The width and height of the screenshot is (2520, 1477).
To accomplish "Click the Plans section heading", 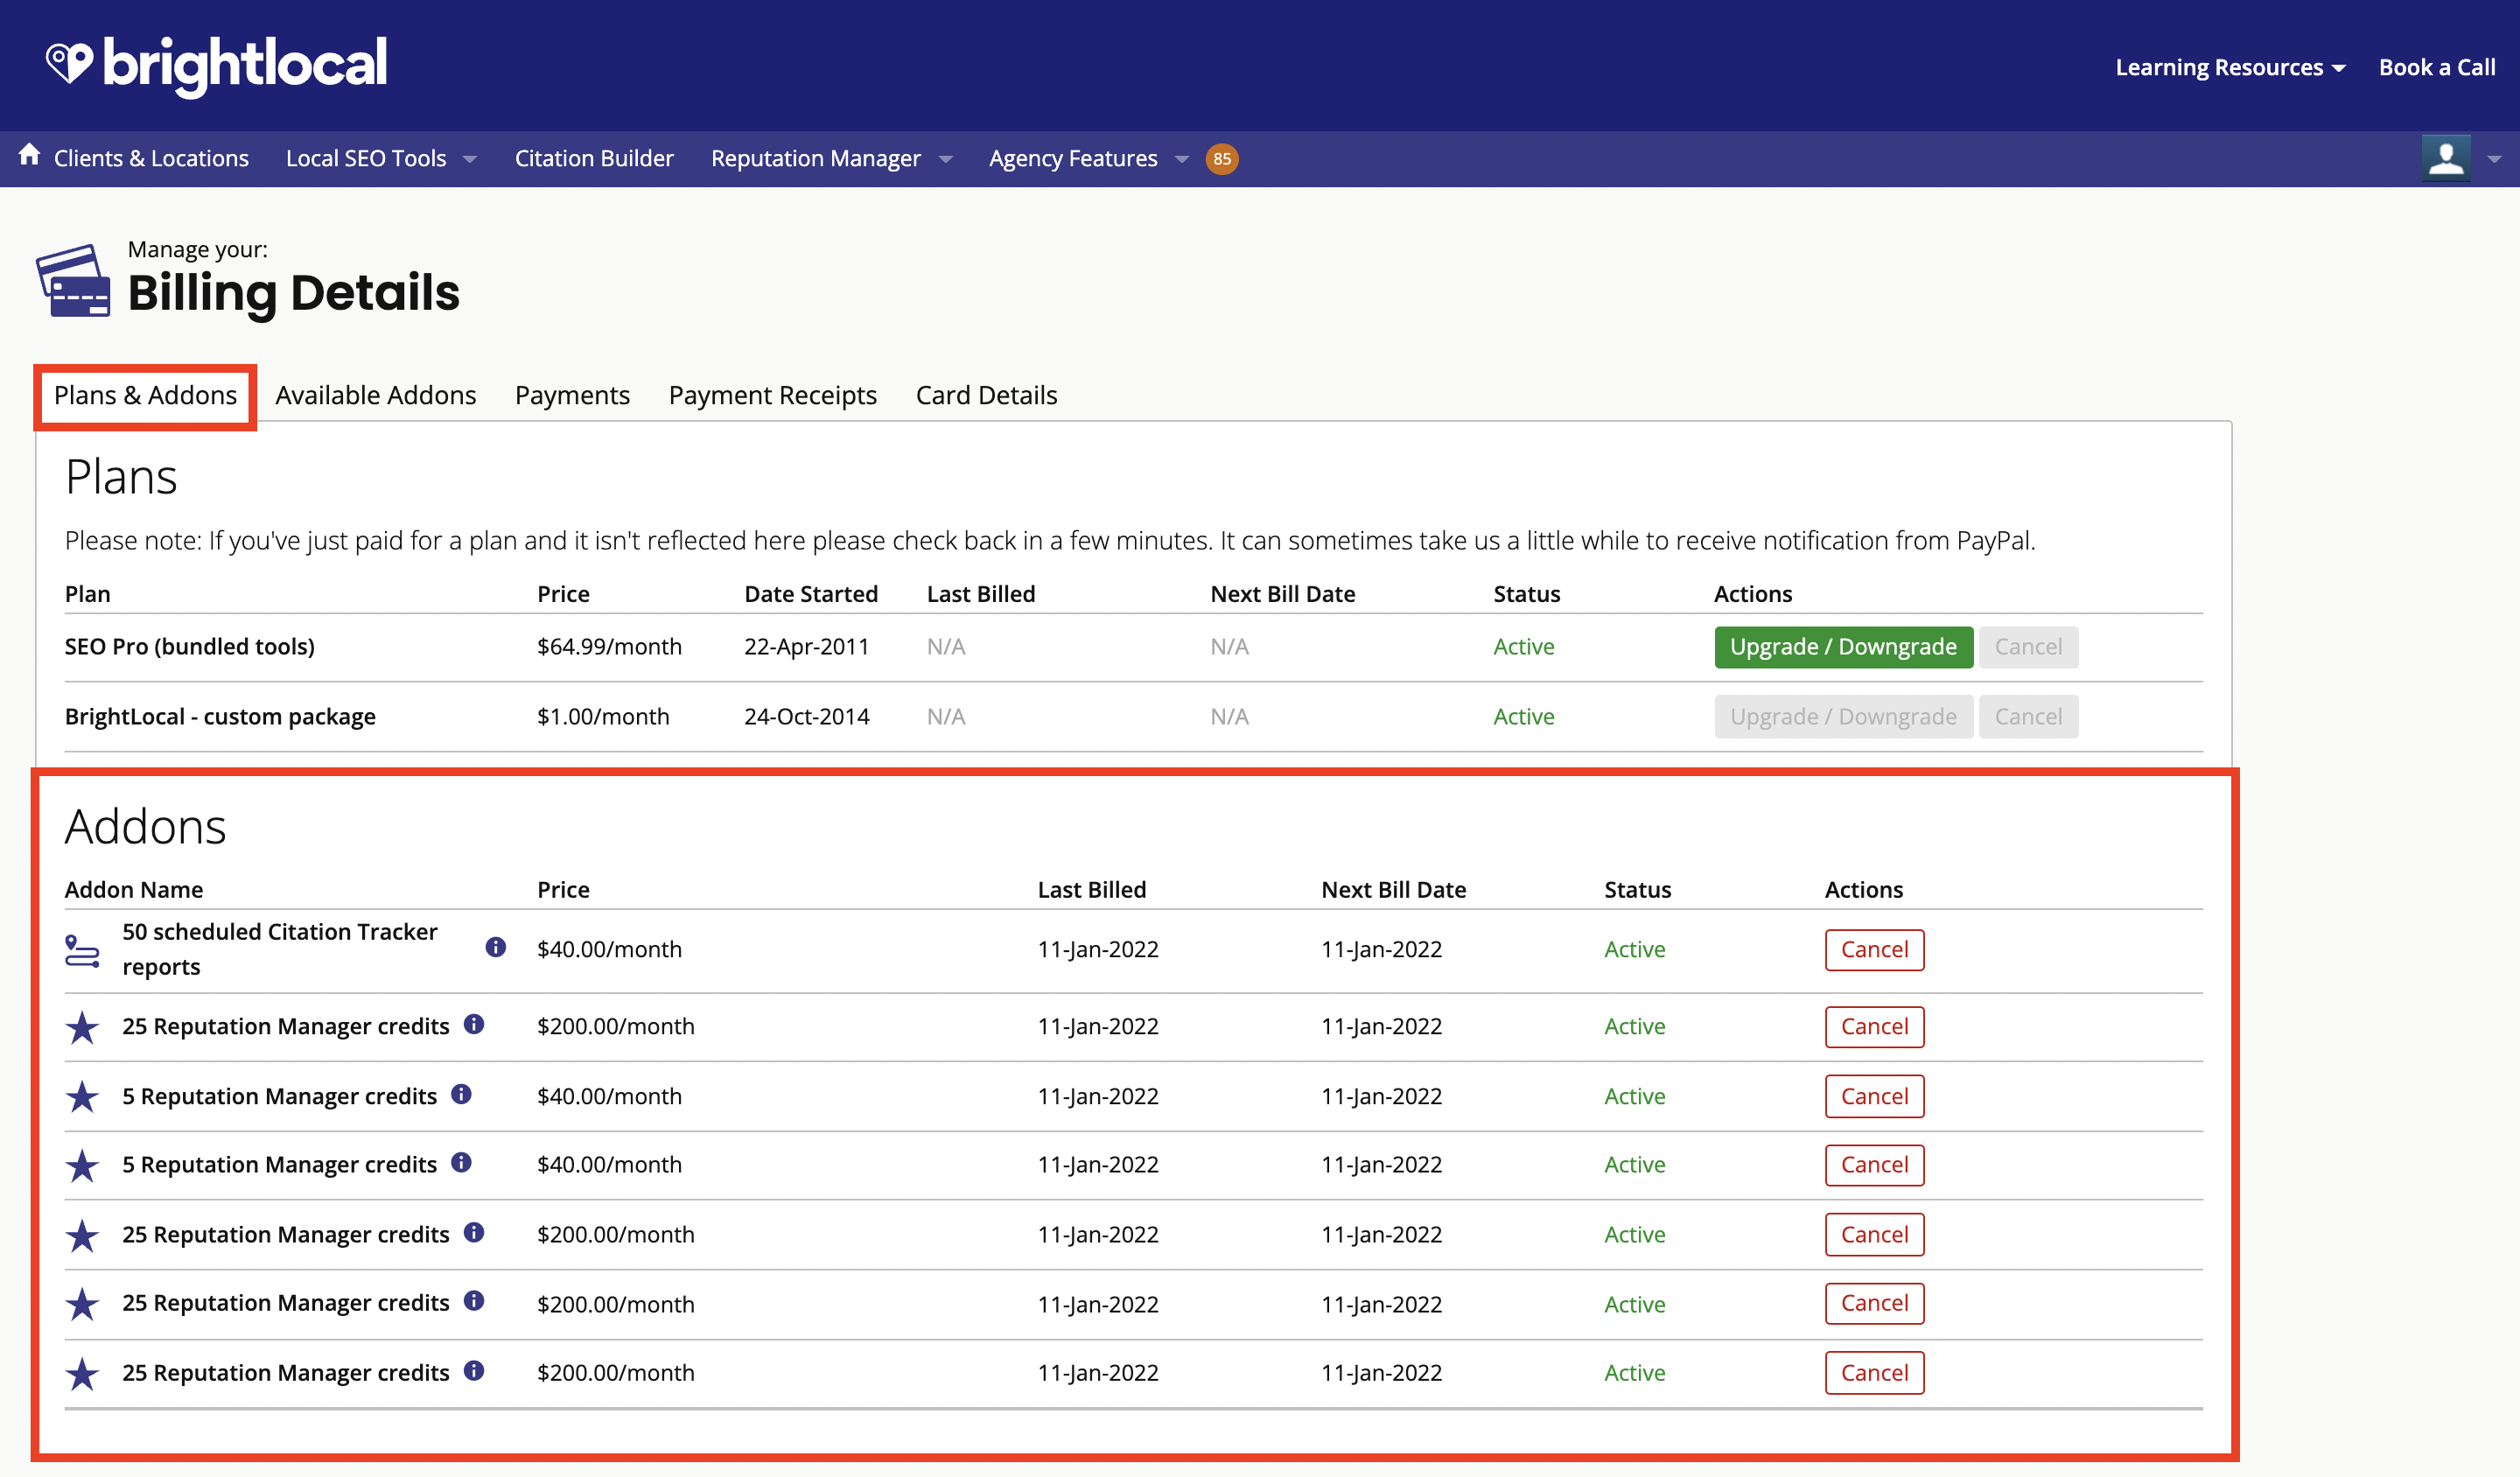I will pyautogui.click(x=121, y=477).
